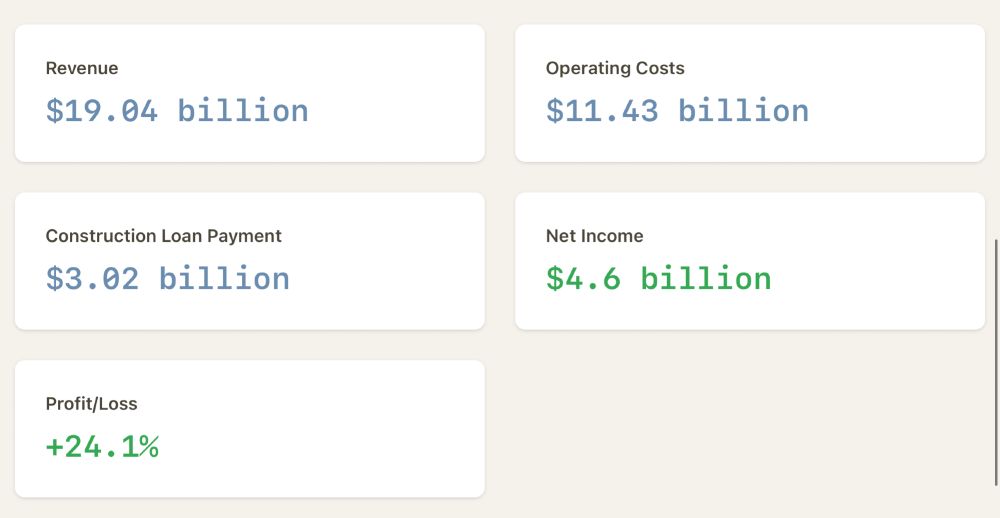
Task: Click the word billion in the Net Income card
Action: [706, 278]
